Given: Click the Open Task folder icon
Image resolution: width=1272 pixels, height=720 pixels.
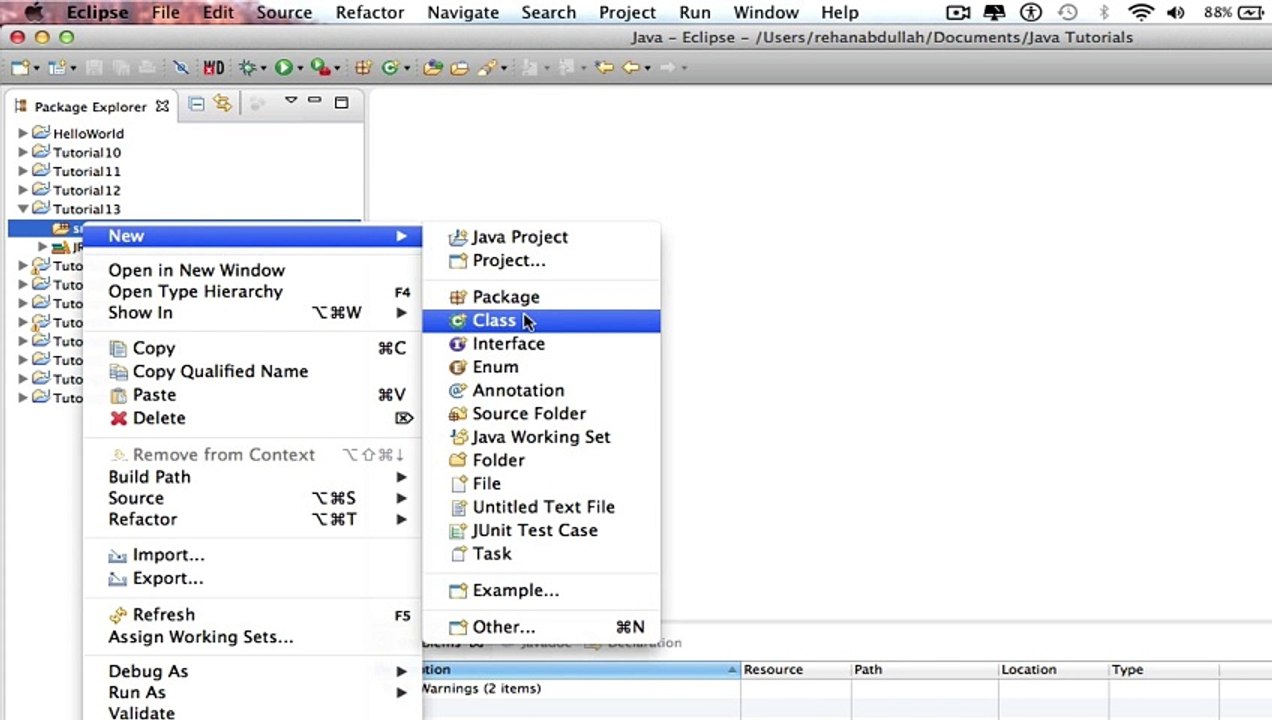Looking at the screenshot, I should (x=460, y=67).
